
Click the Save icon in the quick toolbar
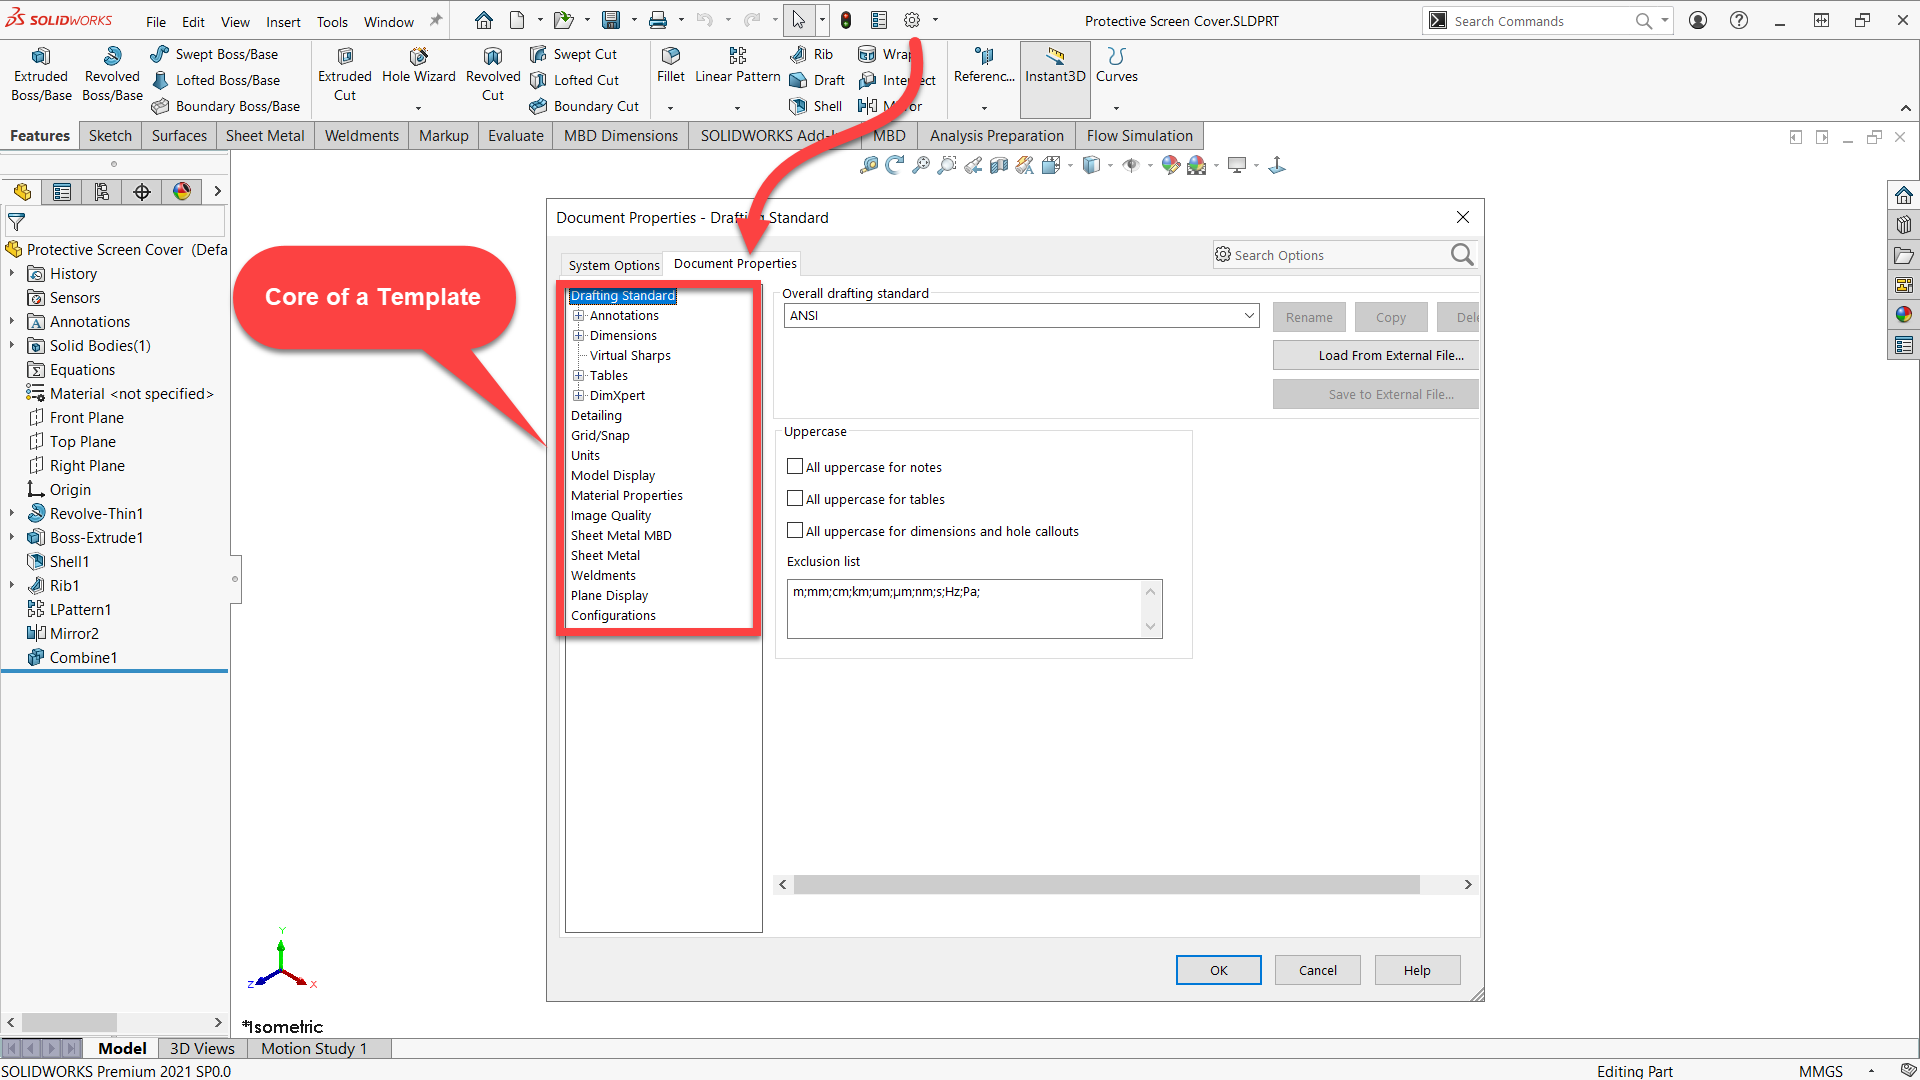tap(611, 20)
